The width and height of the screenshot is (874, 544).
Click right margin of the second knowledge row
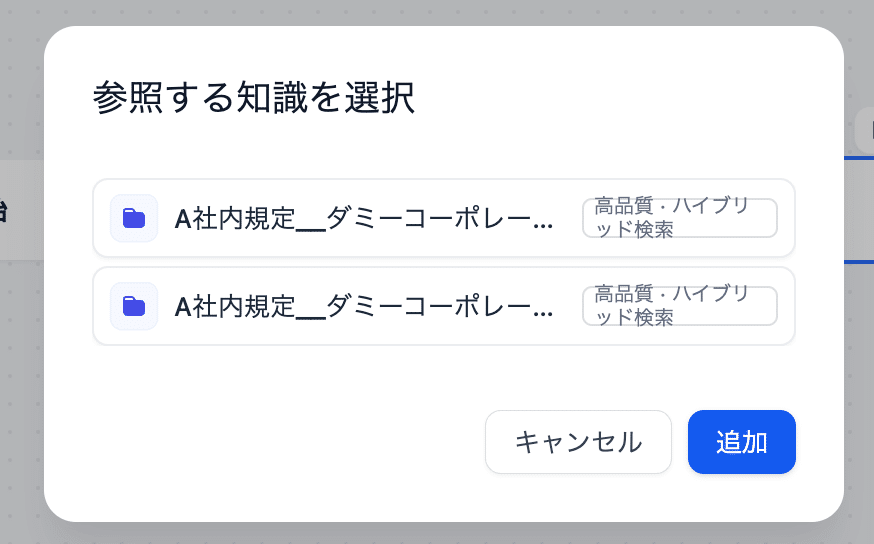(x=786, y=306)
